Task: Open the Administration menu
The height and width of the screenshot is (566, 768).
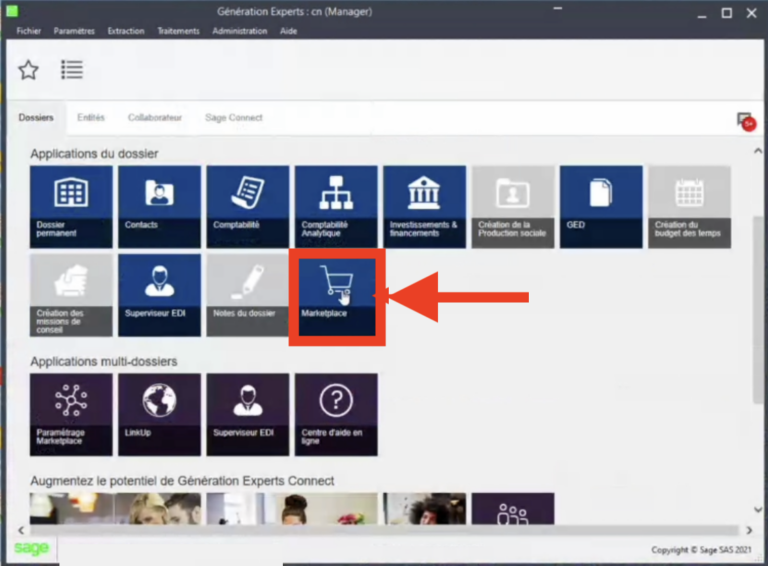Action: tap(240, 31)
